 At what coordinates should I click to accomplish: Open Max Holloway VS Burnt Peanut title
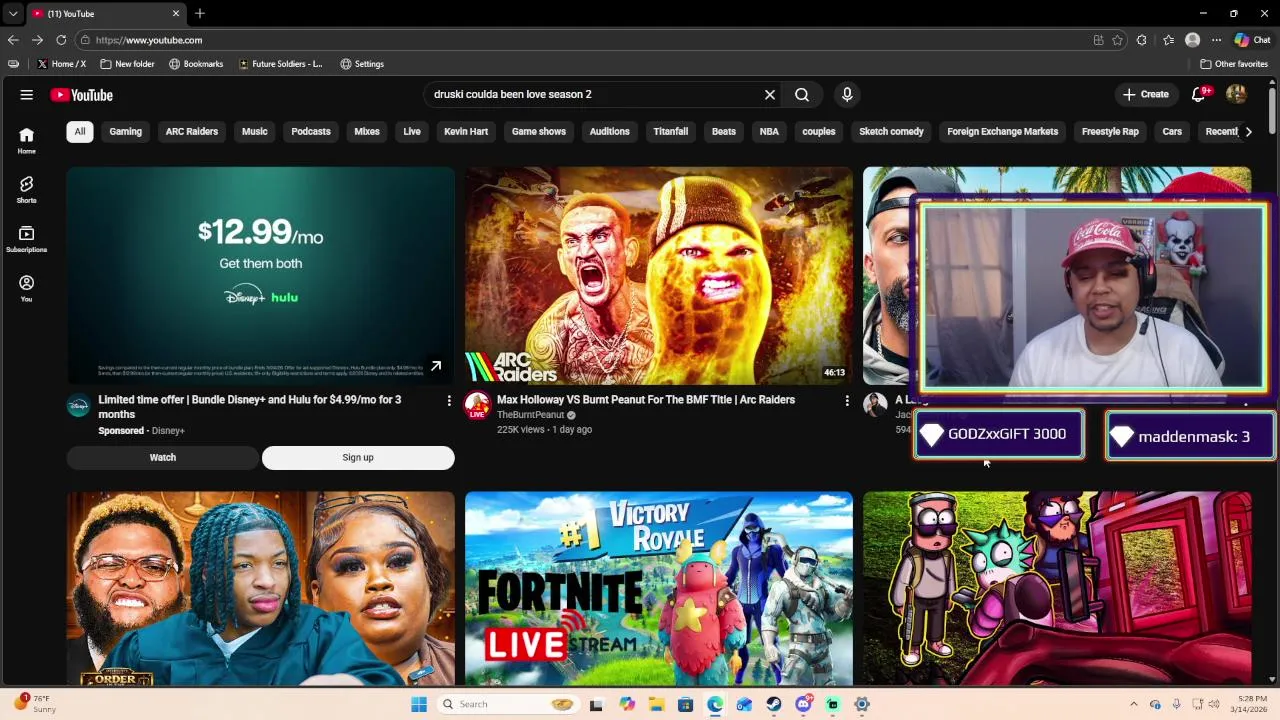click(646, 400)
